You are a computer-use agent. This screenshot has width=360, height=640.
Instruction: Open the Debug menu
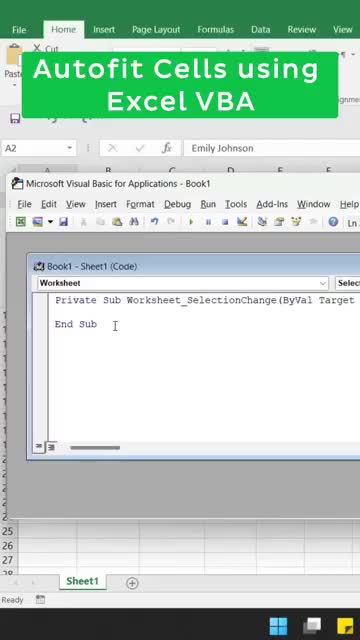177,204
